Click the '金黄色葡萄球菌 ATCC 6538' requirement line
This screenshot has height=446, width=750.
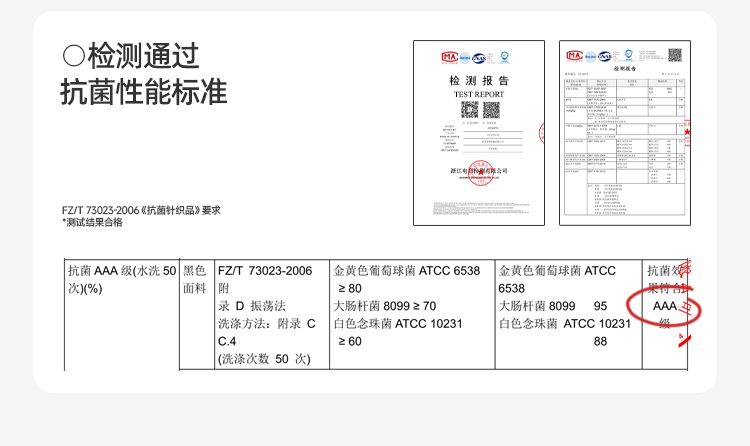(x=407, y=271)
